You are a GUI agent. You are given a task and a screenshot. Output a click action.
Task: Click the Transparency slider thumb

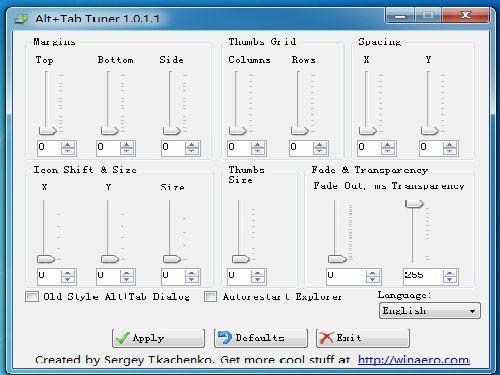[x=414, y=204]
